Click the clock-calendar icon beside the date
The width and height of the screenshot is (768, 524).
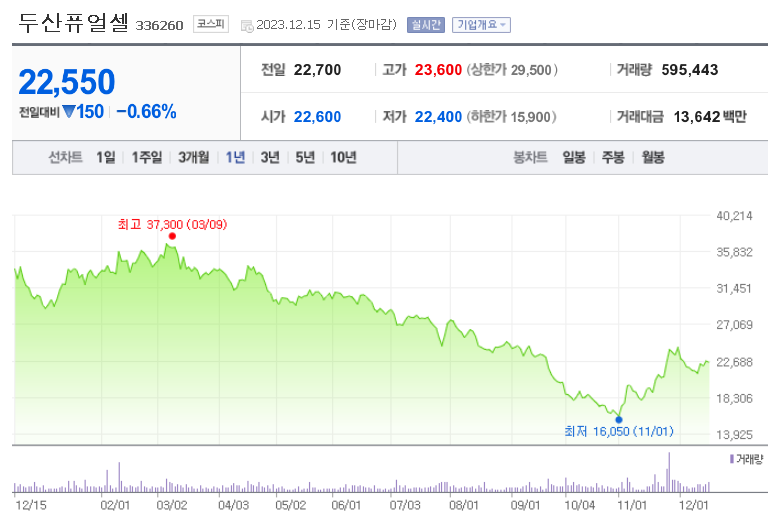point(247,26)
